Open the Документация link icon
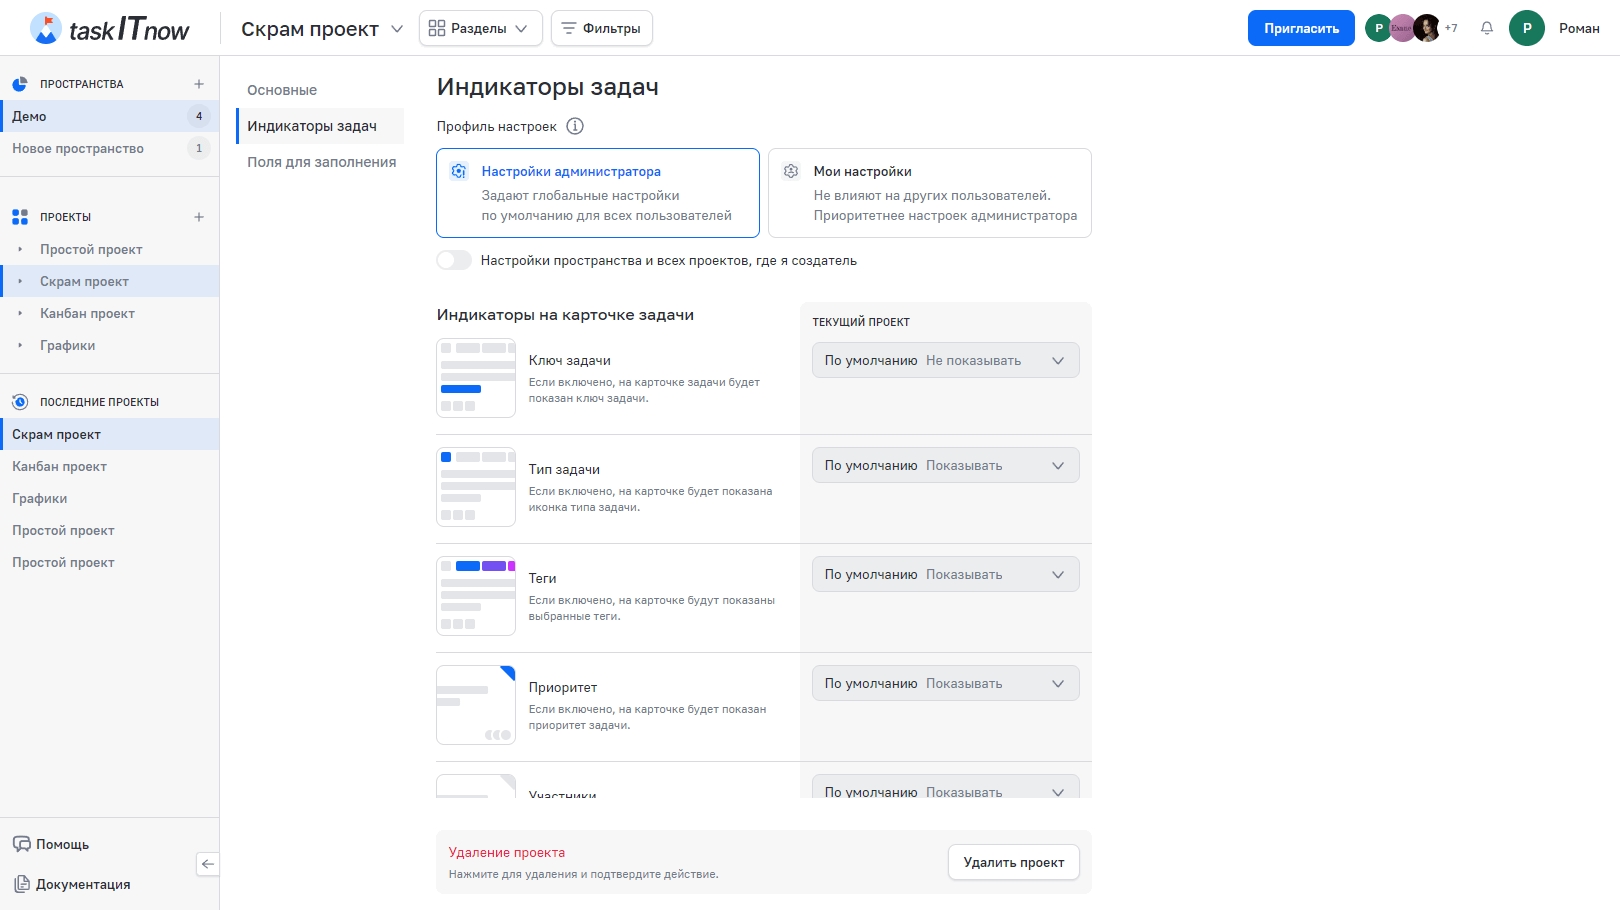This screenshot has width=1620, height=910. (x=22, y=884)
